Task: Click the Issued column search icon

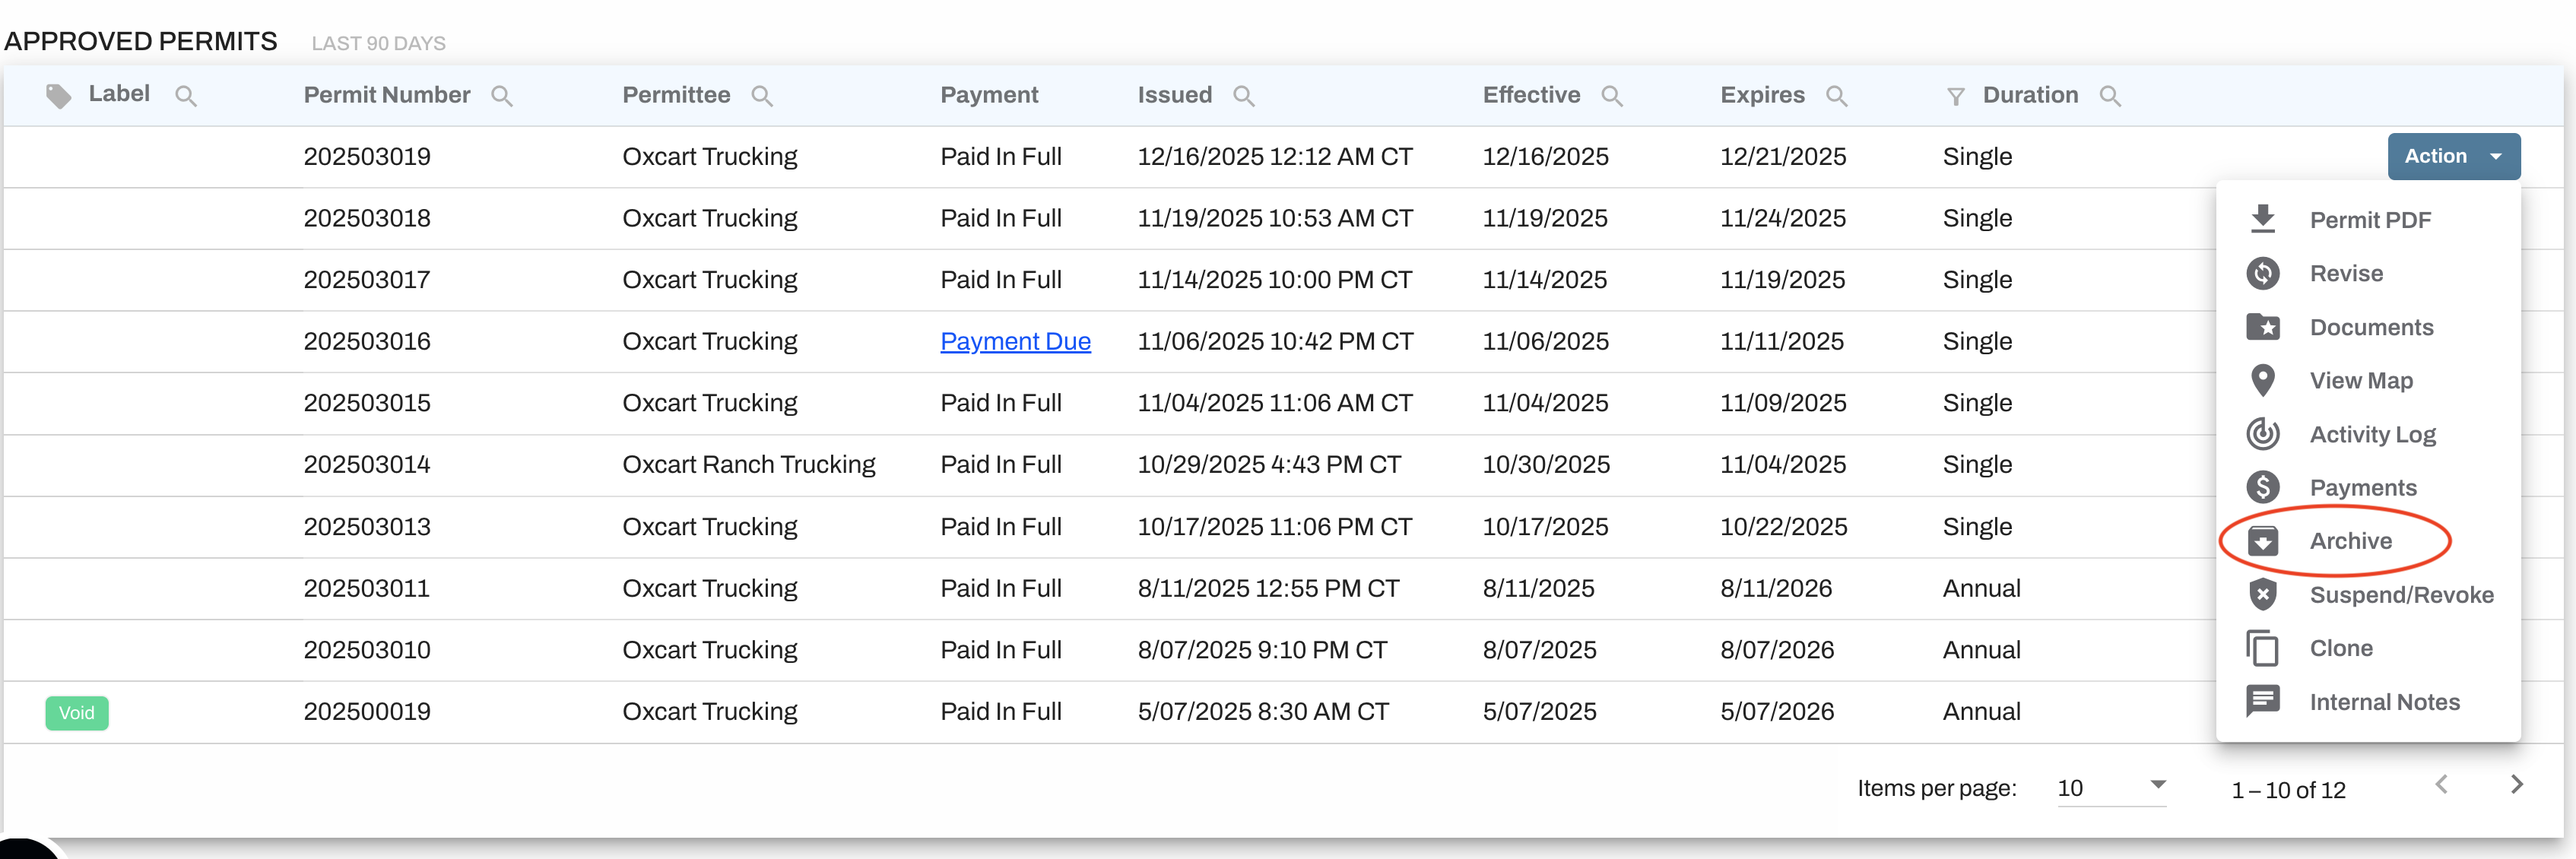Action: pos(1244,96)
